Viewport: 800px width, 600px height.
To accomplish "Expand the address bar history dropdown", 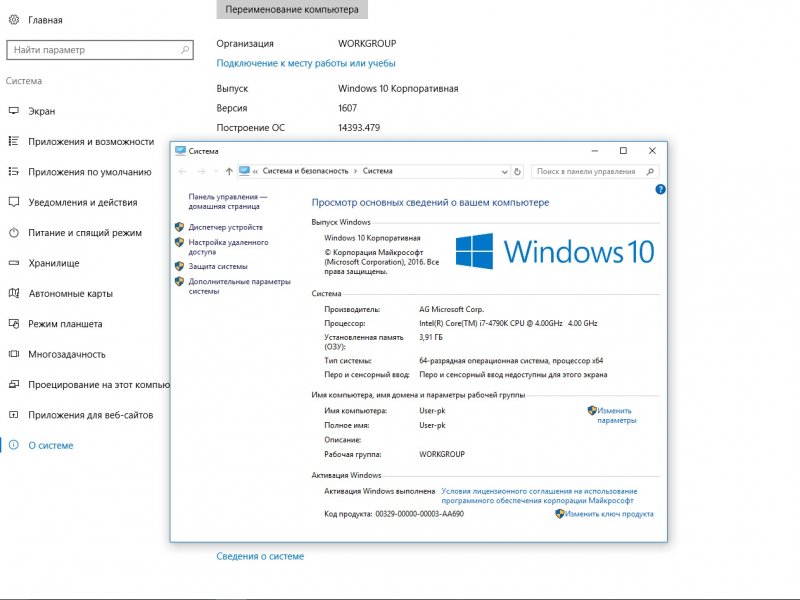I will (x=504, y=171).
